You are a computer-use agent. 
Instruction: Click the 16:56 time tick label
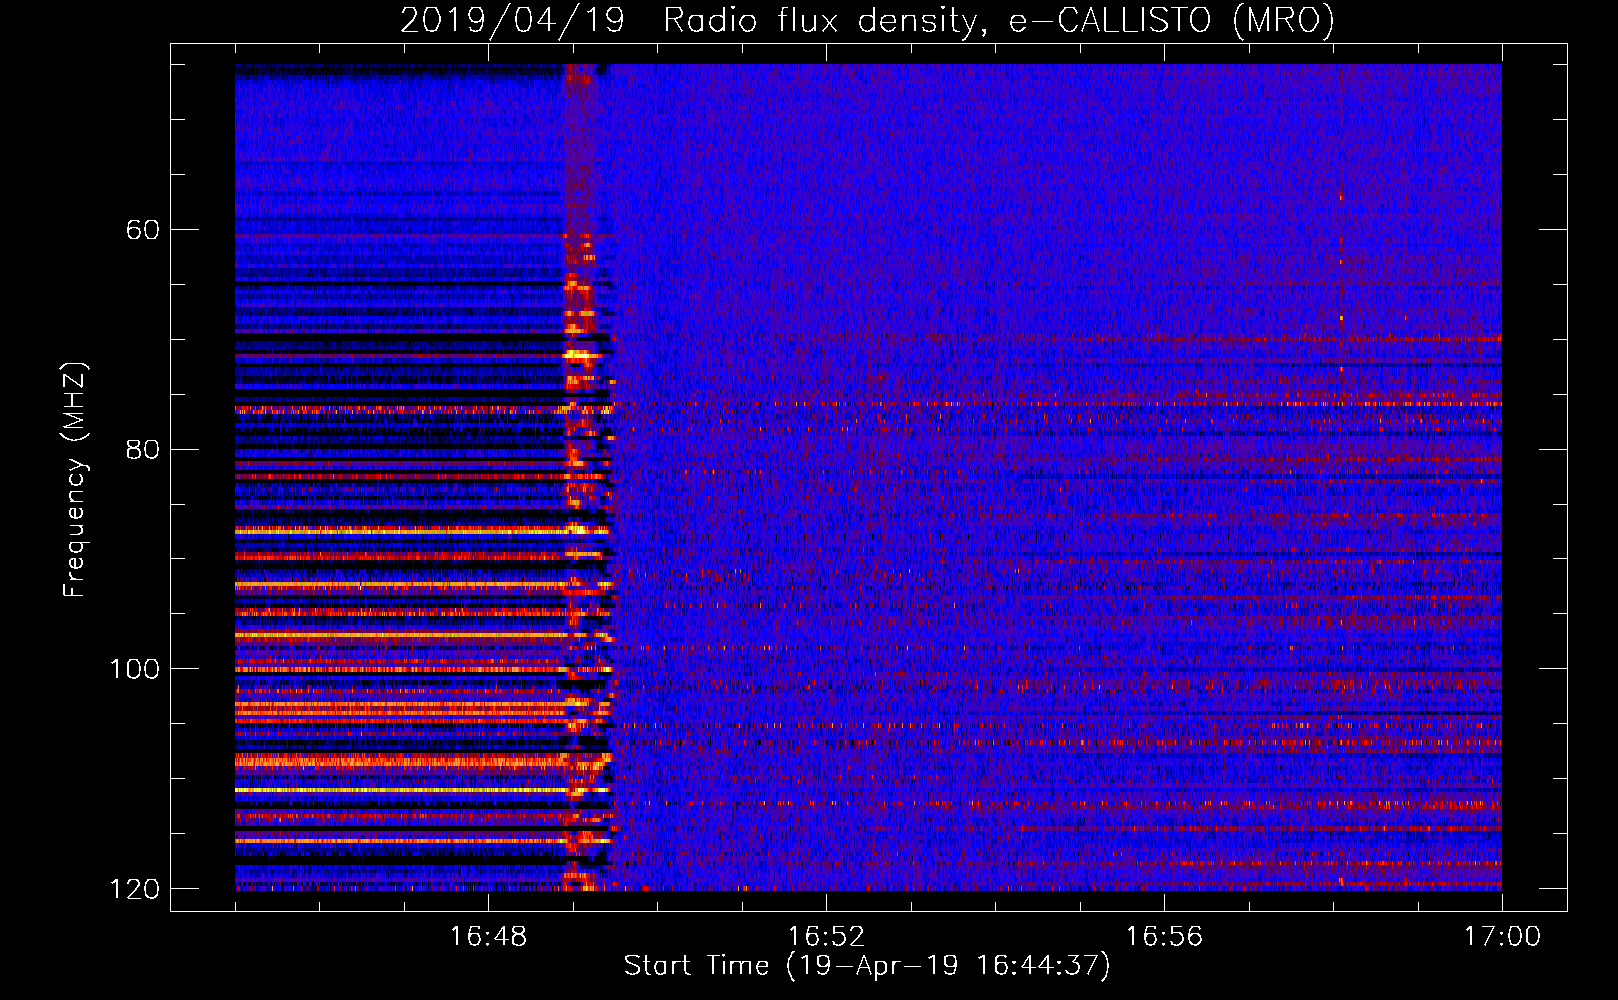1164,937
